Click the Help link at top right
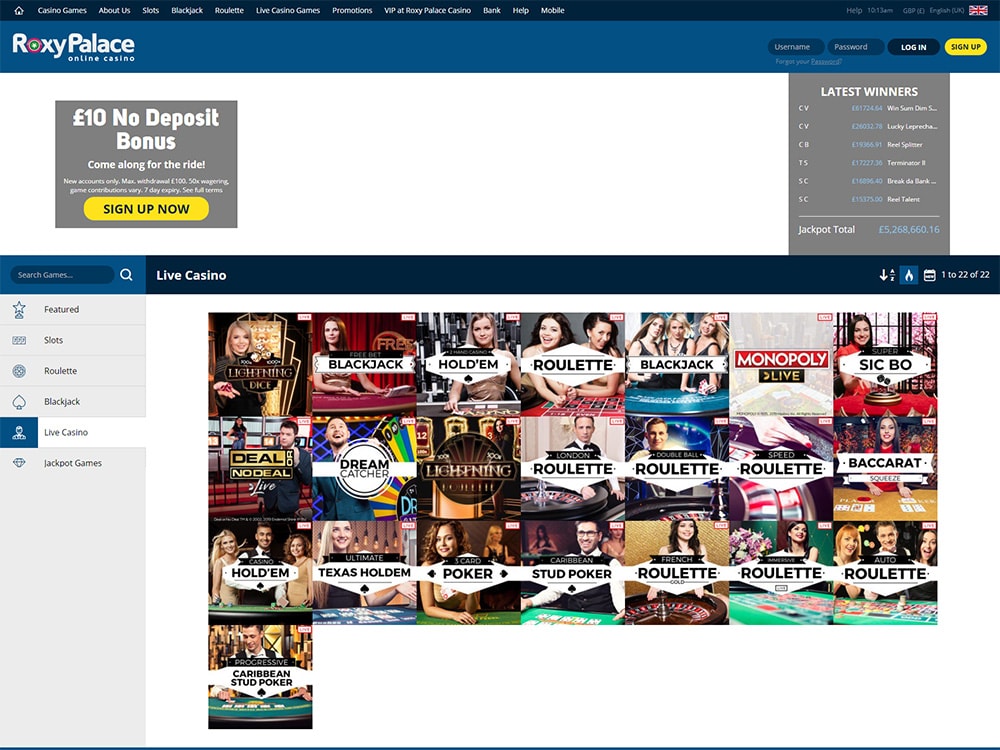 click(x=854, y=10)
